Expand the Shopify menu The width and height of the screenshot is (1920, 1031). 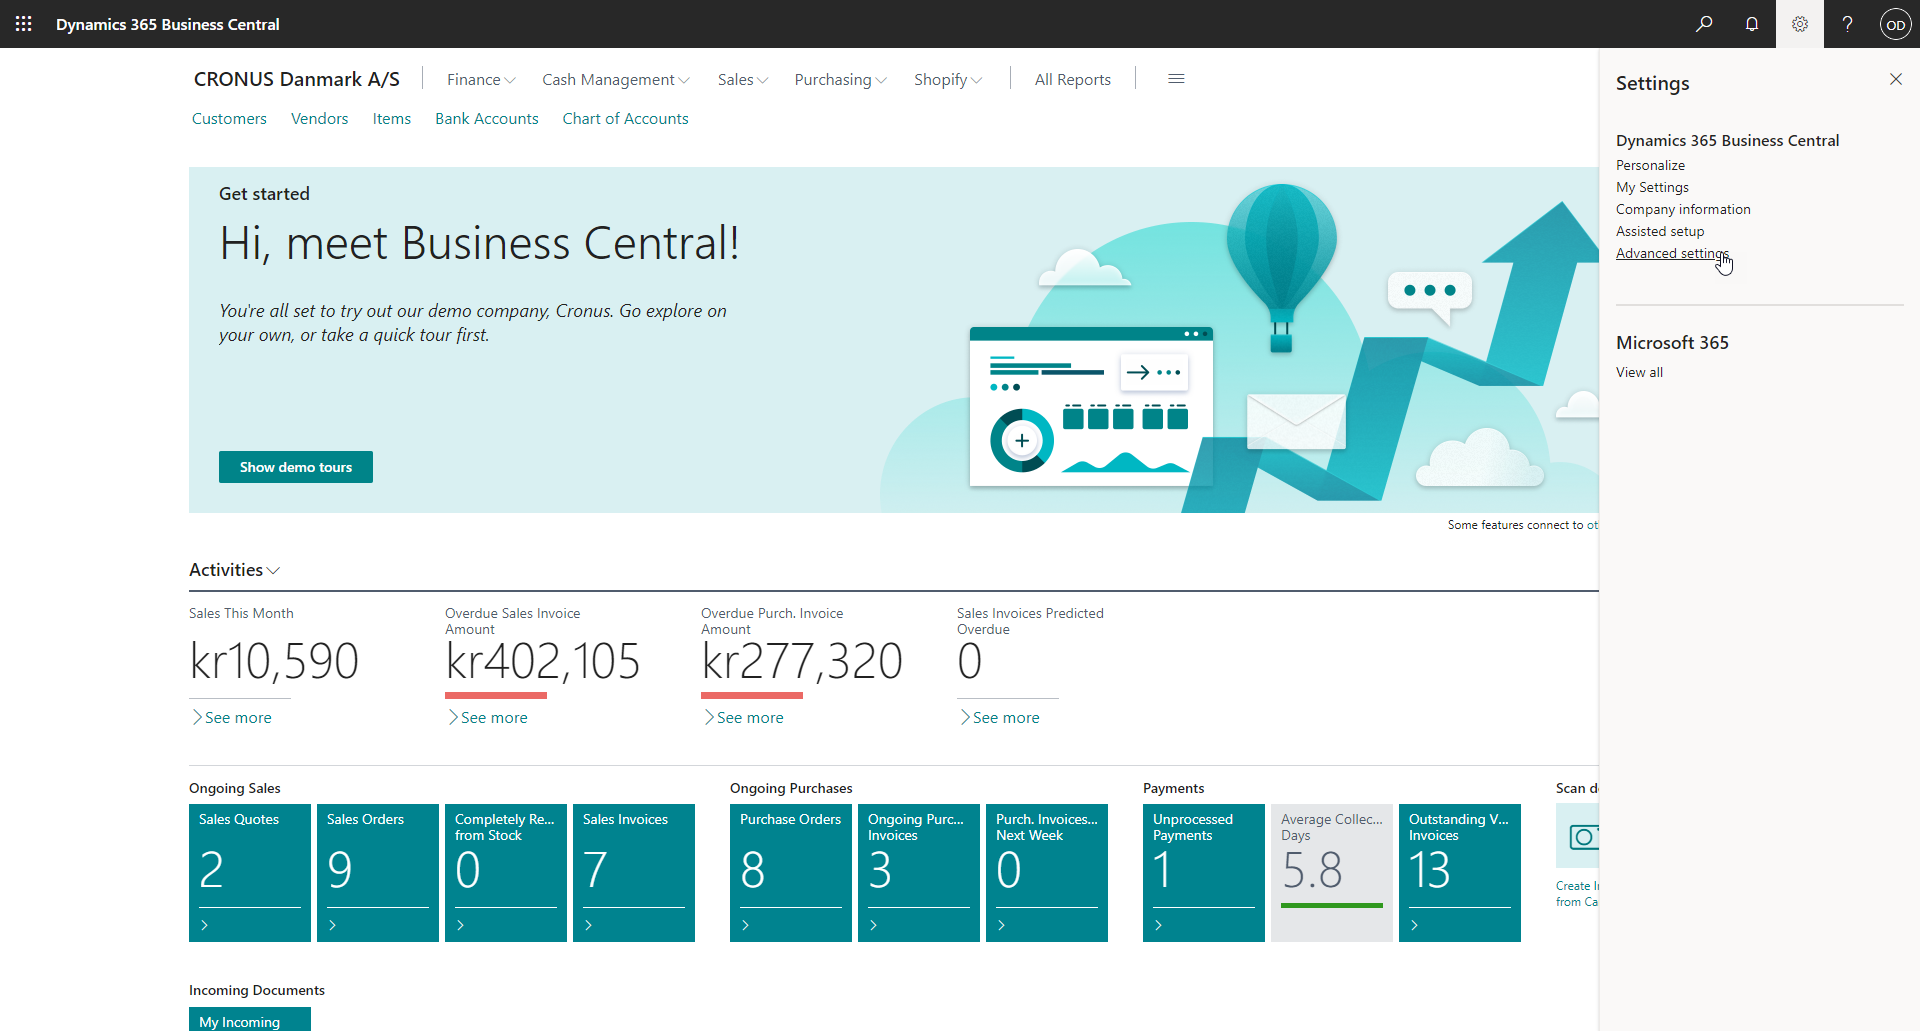tap(948, 79)
